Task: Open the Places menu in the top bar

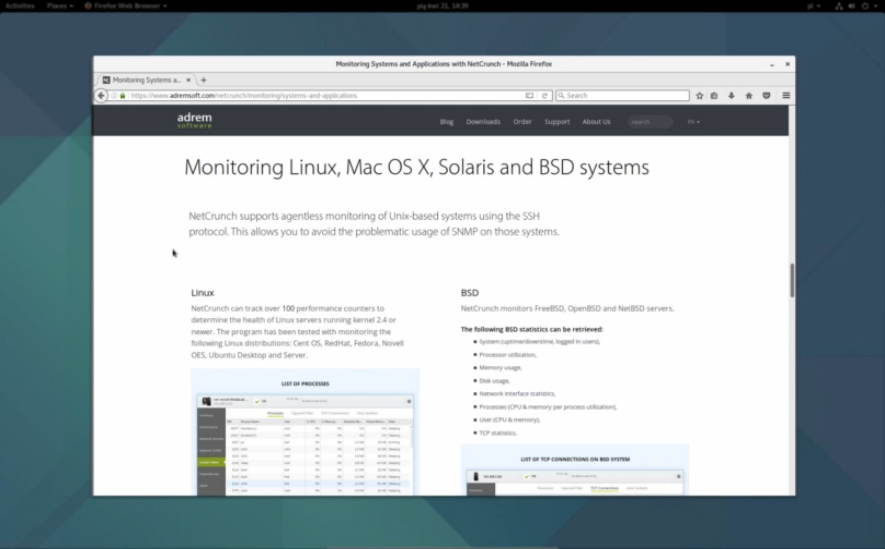Action: tap(60, 6)
